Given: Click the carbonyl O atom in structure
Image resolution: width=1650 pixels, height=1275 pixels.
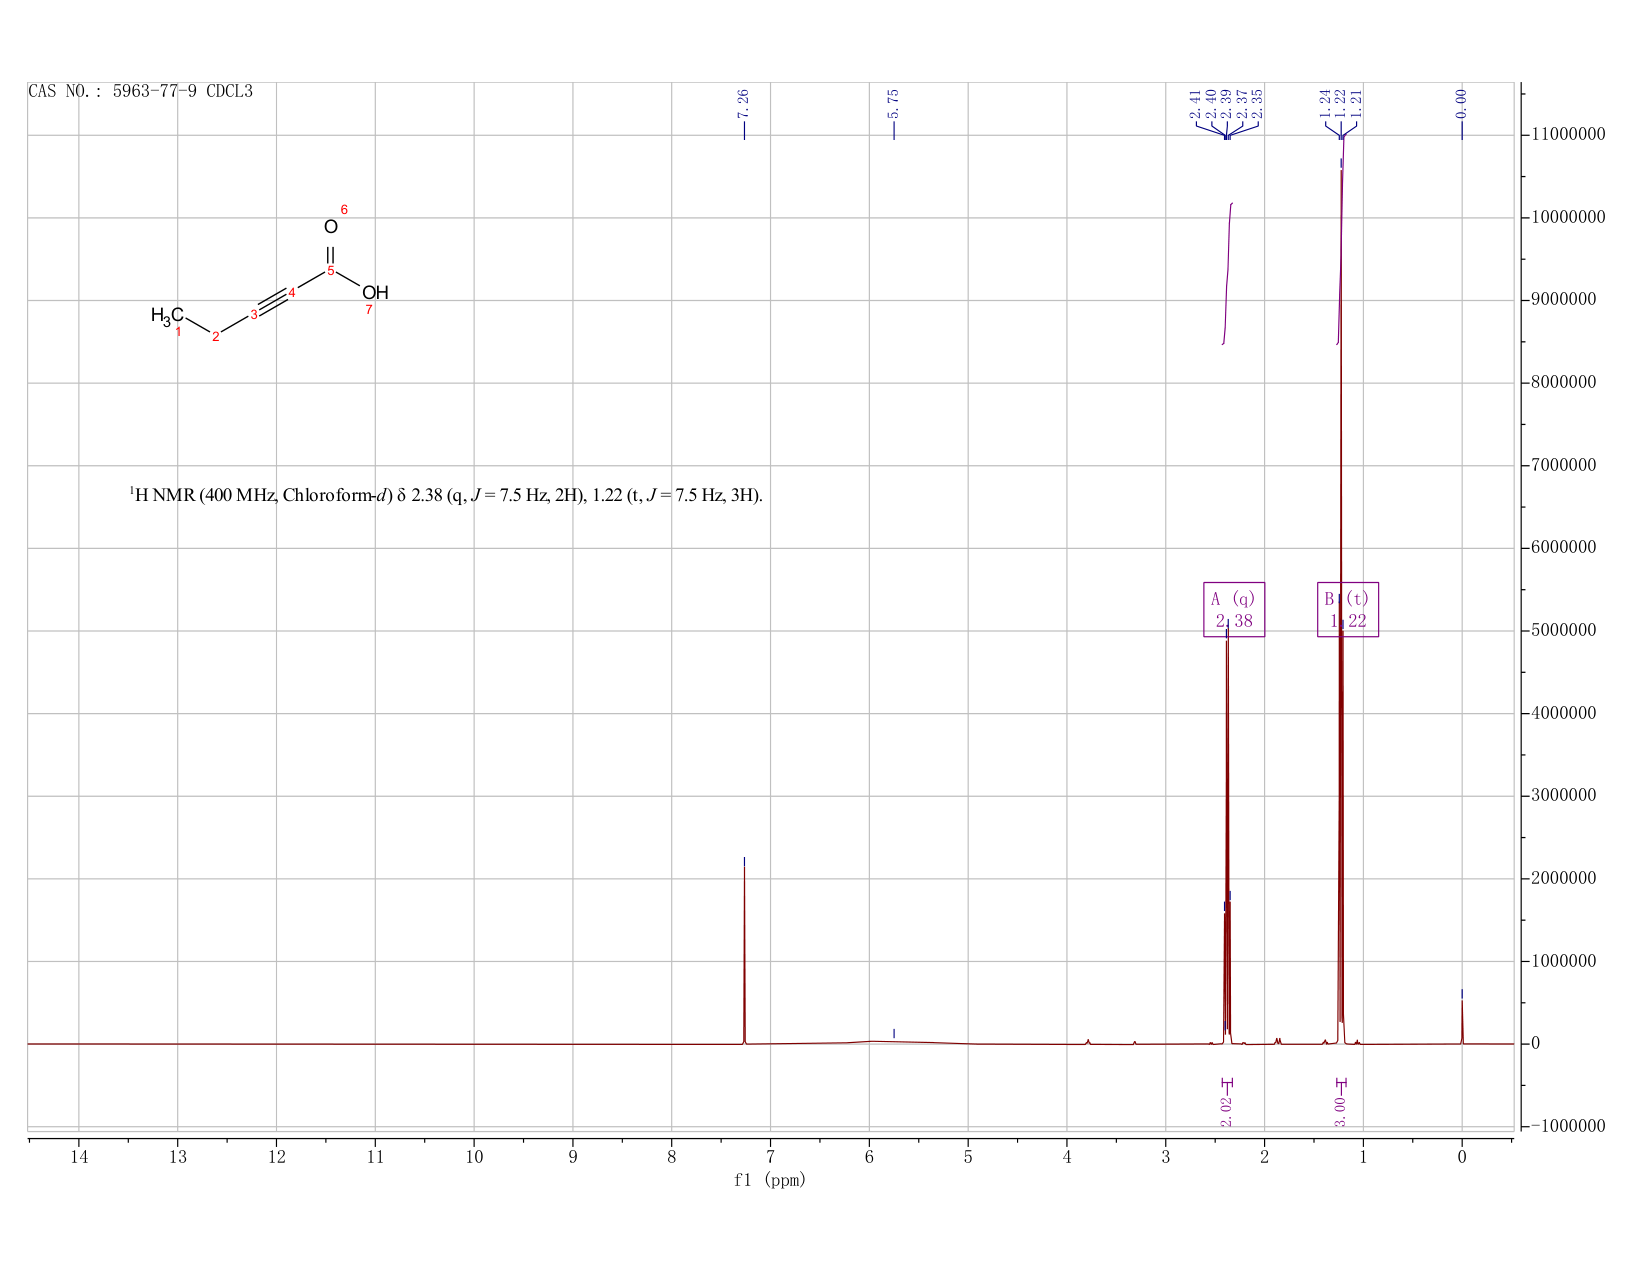Looking at the screenshot, I should pos(331,227).
